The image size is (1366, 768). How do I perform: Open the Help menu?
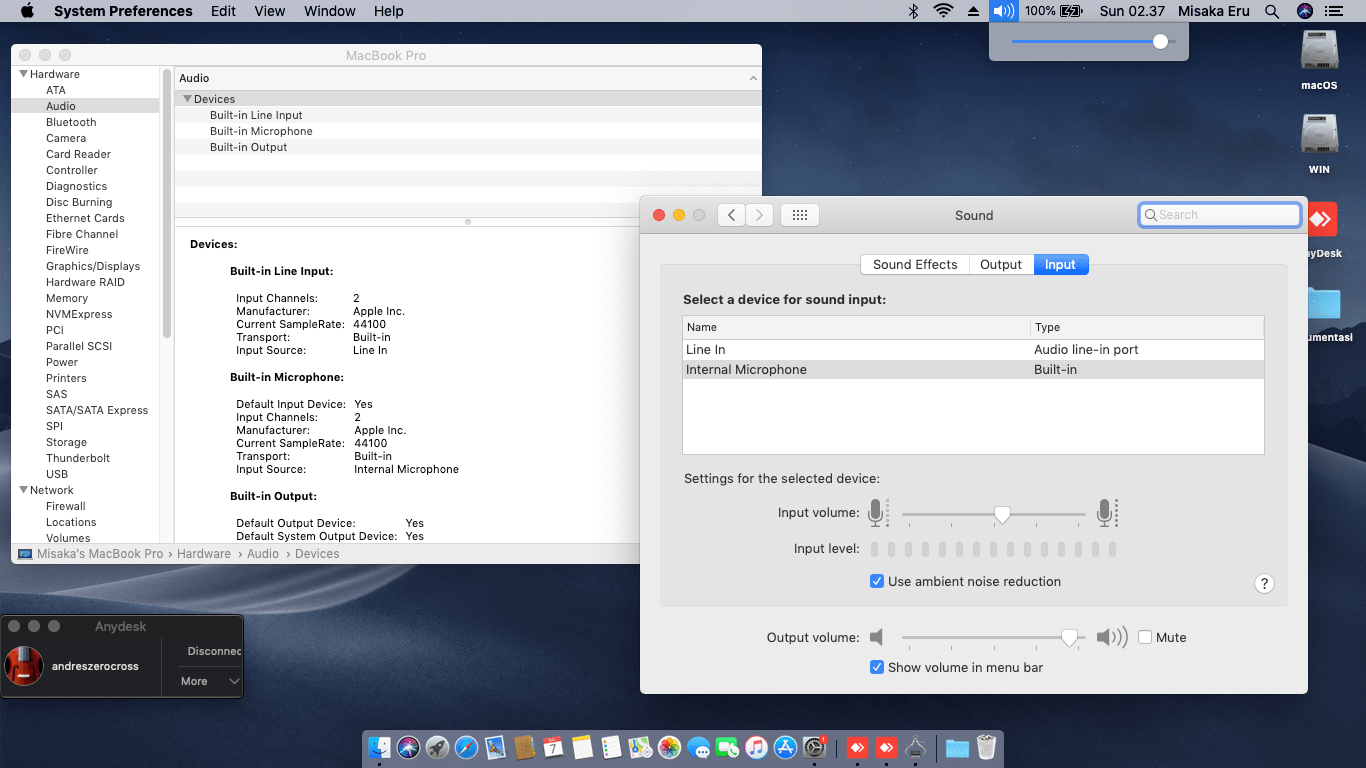pos(389,11)
